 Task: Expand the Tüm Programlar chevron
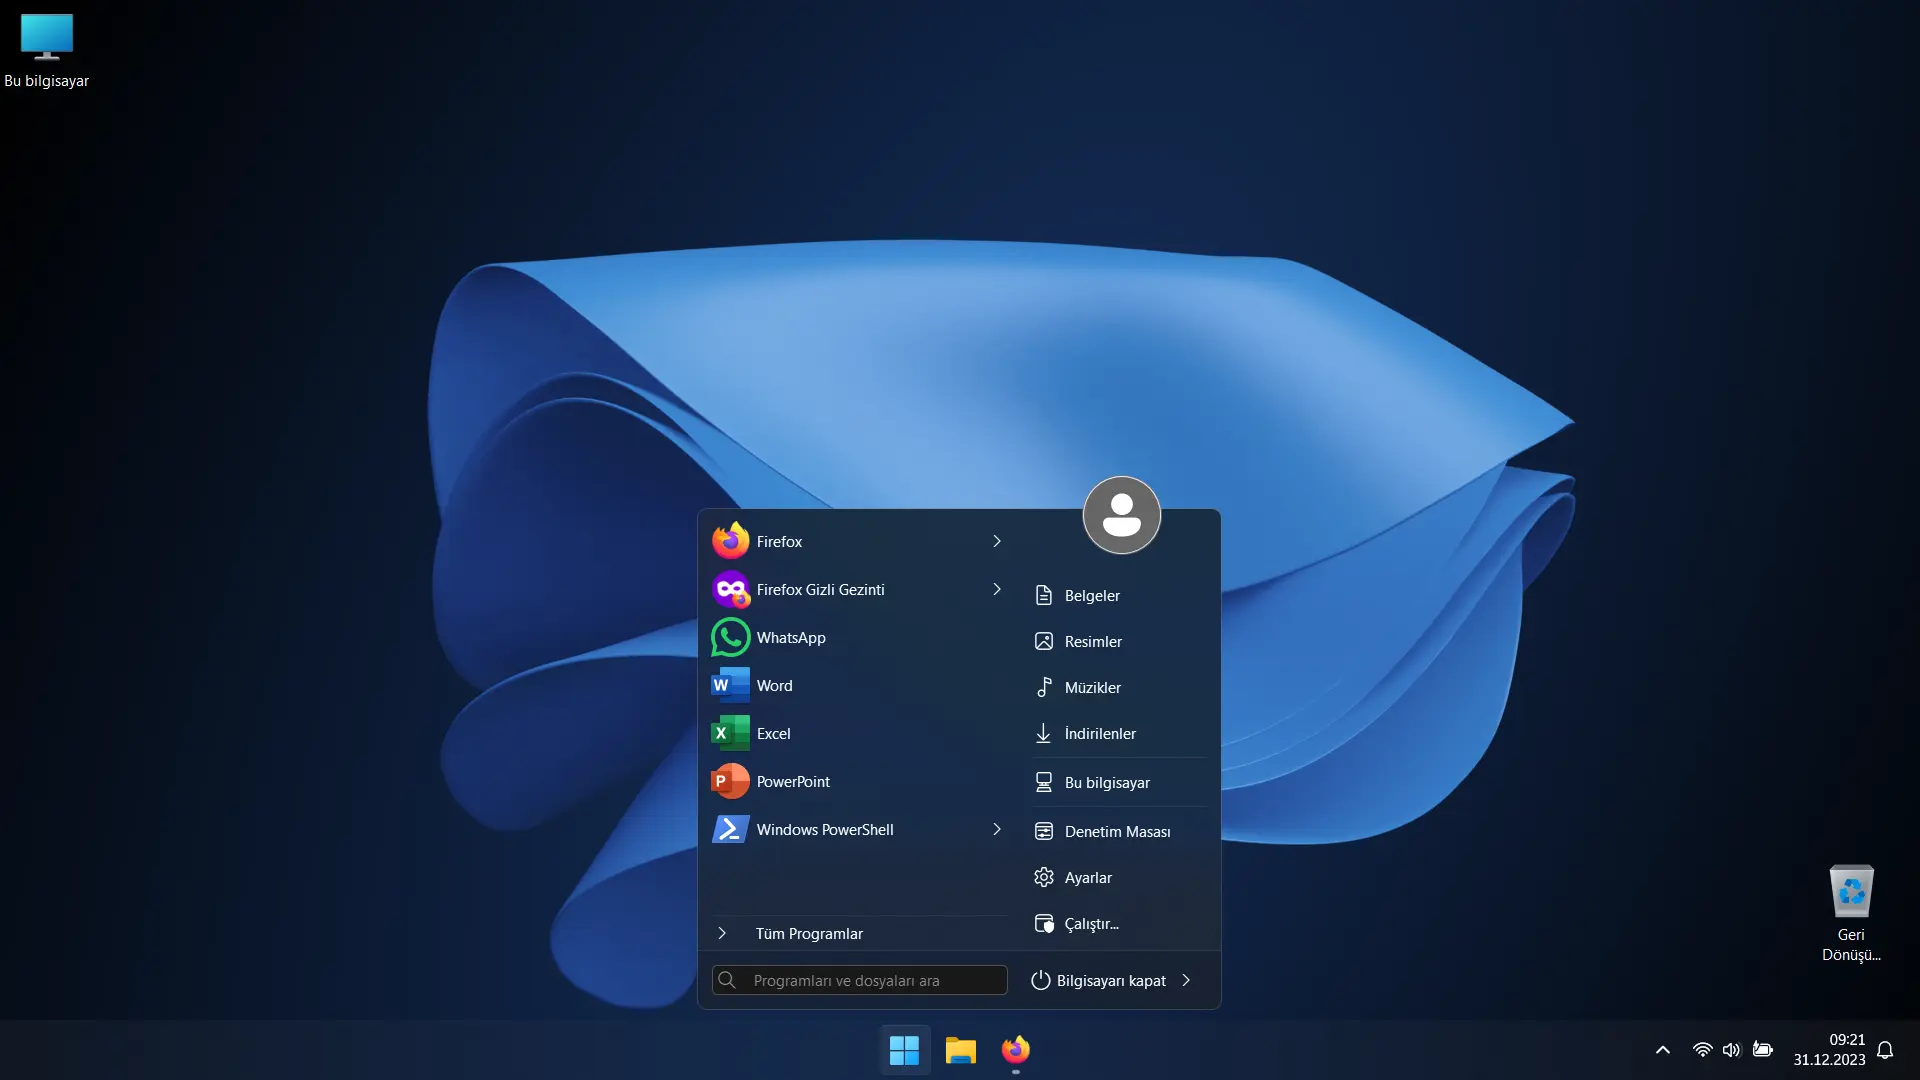click(722, 933)
